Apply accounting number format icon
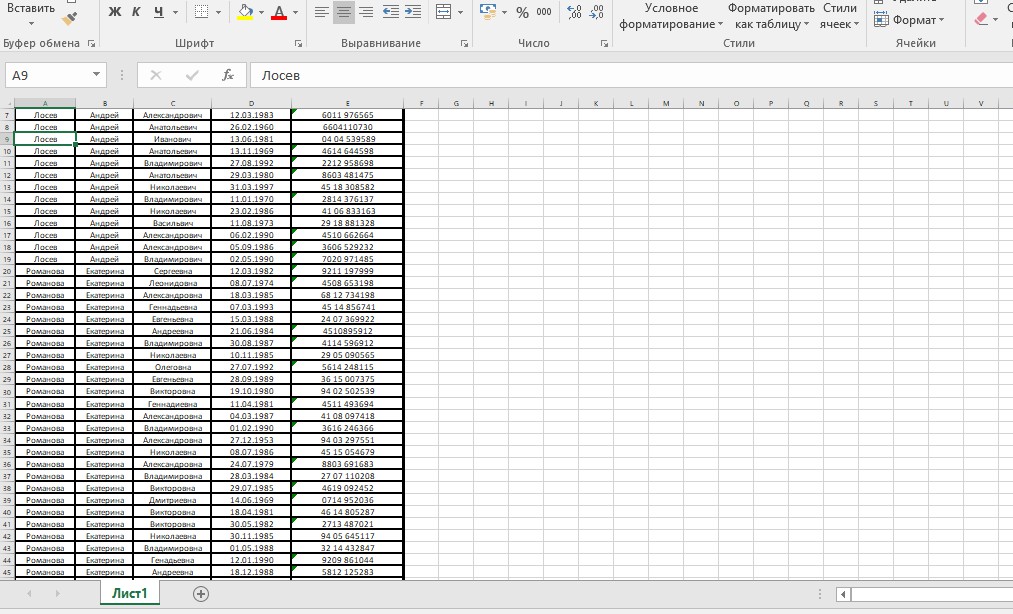The image size is (1013, 614). pyautogui.click(x=488, y=11)
